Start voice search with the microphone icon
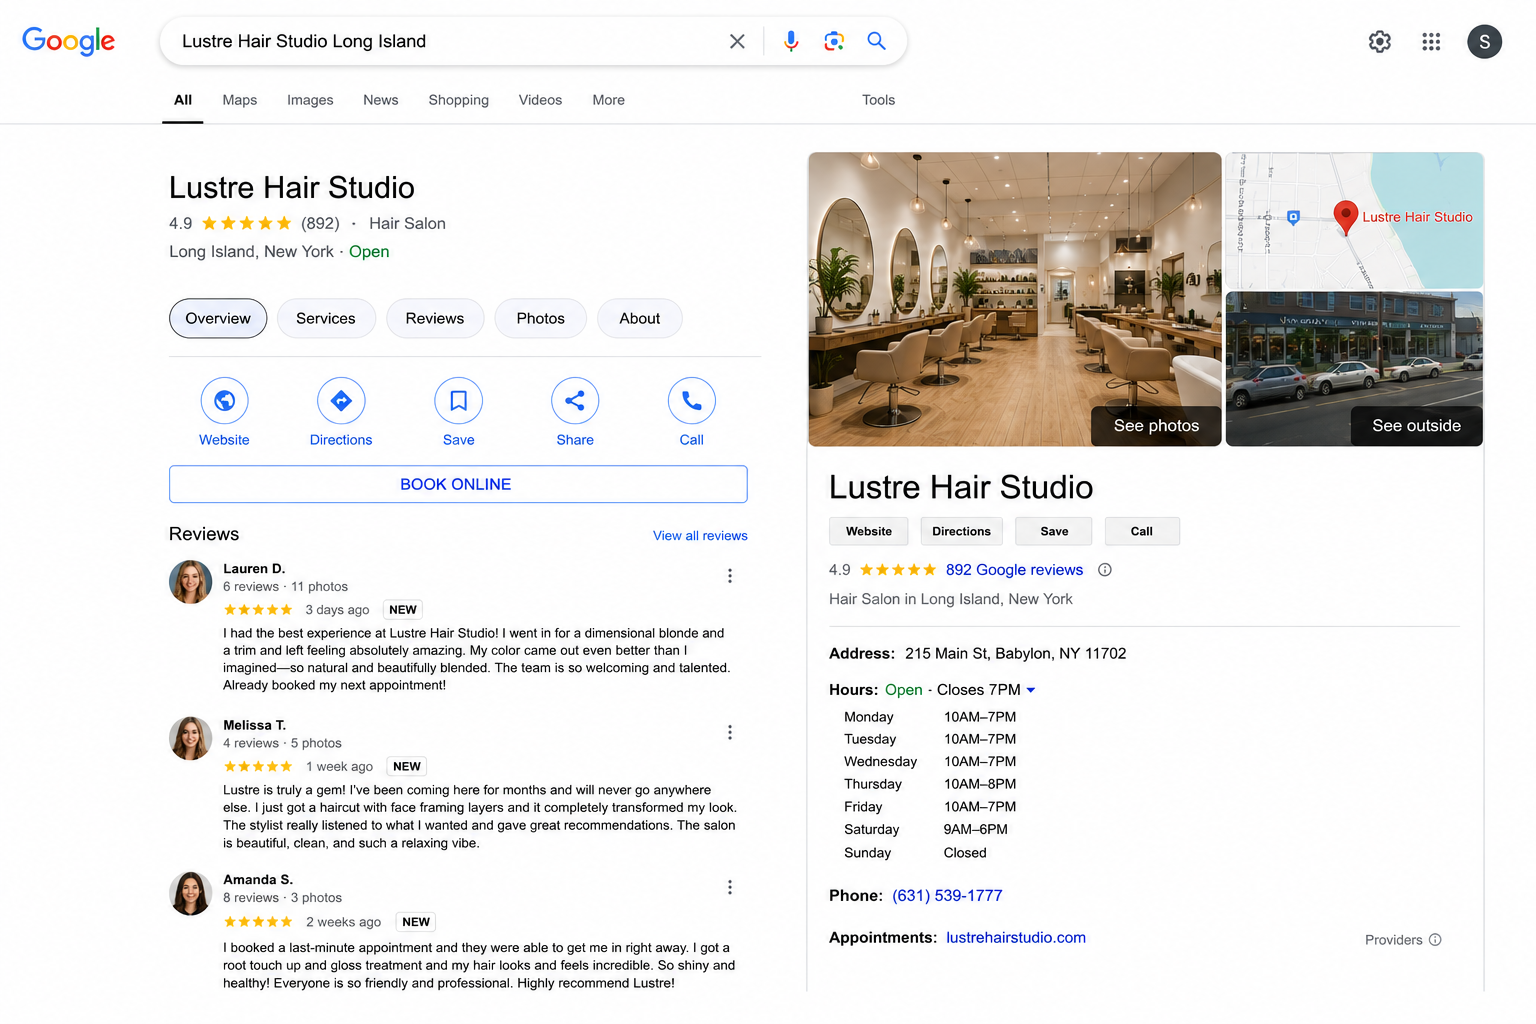Screen dimensions: 1536x1024 pos(791,41)
